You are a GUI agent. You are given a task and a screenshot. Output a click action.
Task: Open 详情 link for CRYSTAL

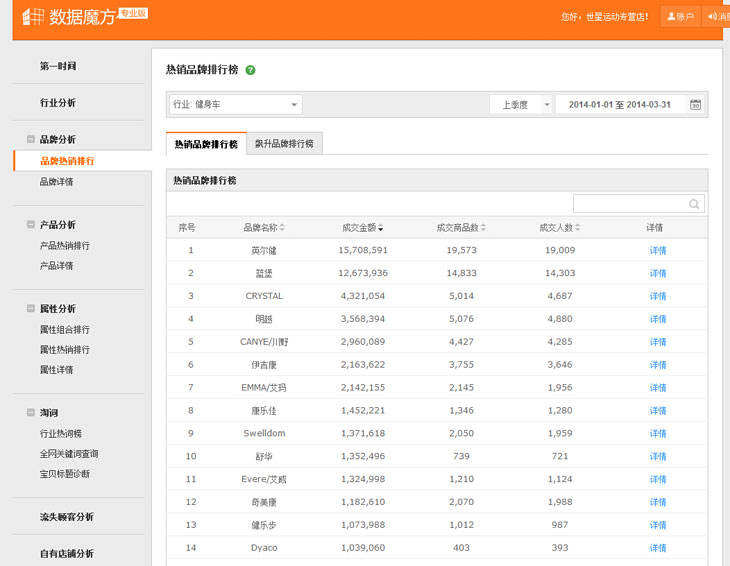pyautogui.click(x=658, y=296)
